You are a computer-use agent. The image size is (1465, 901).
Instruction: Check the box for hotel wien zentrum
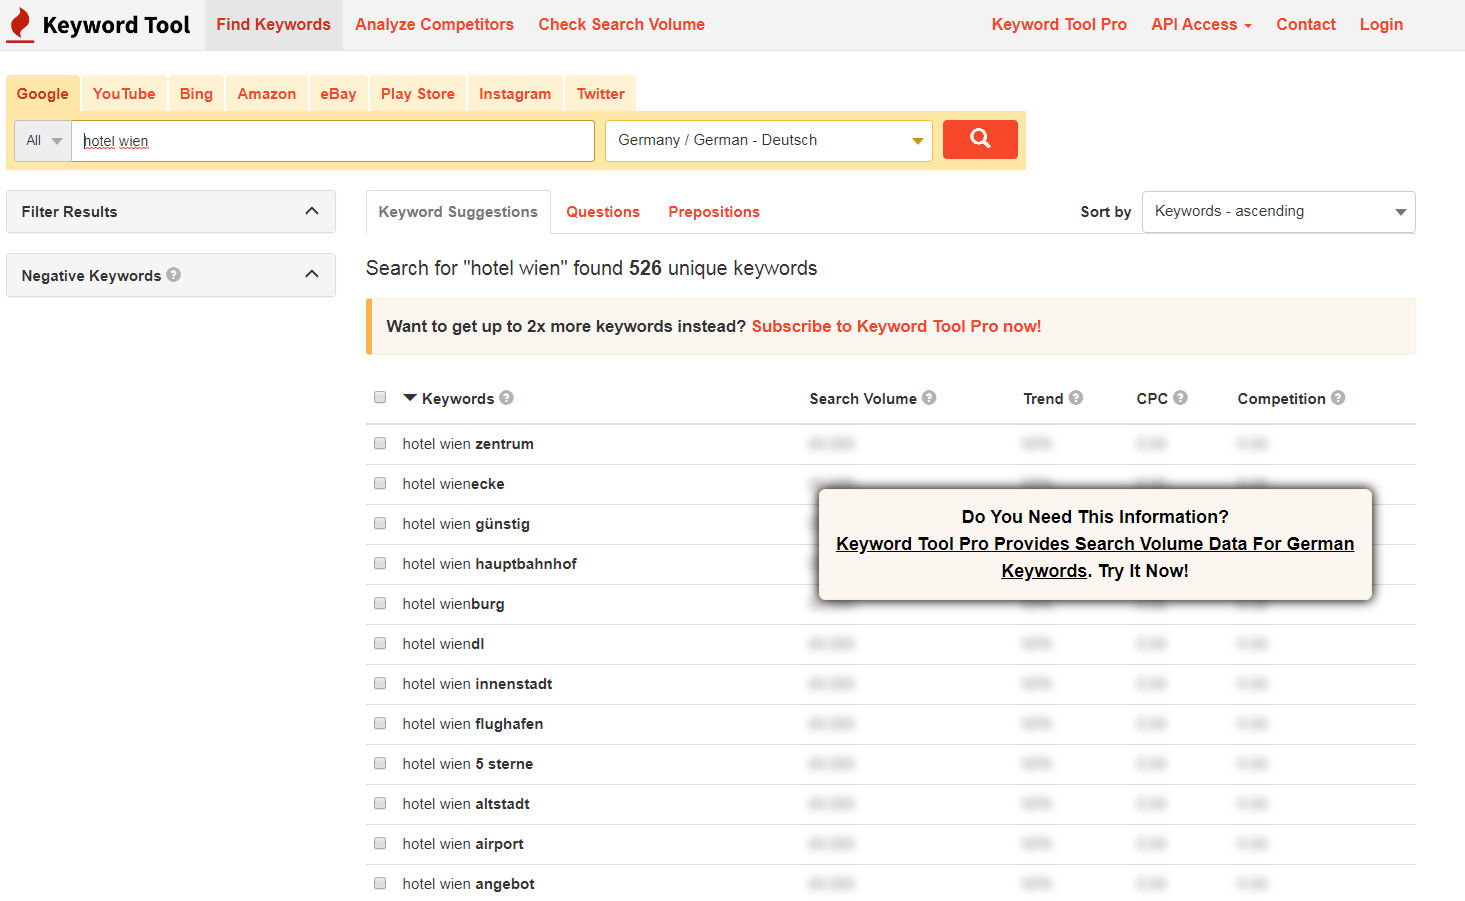pos(380,443)
